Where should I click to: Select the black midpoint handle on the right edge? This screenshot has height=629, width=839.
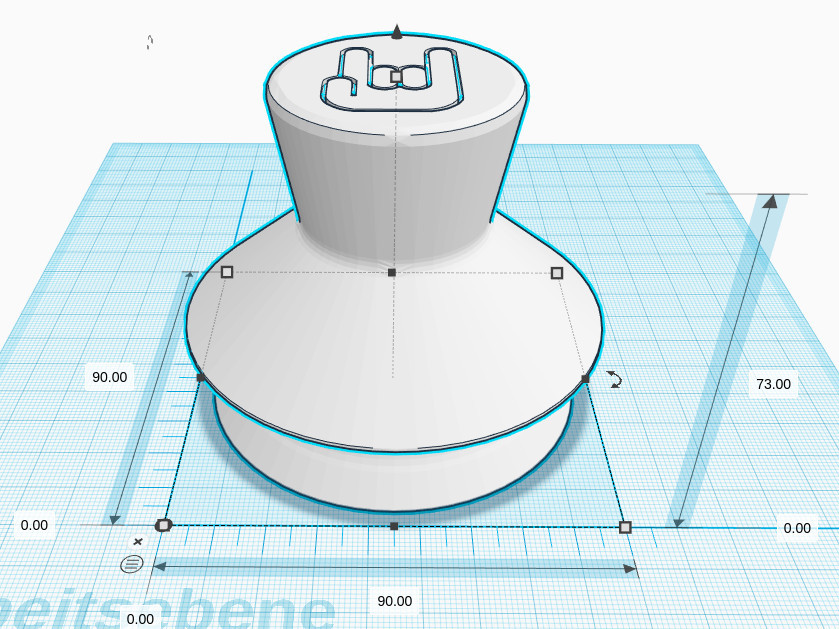585,379
